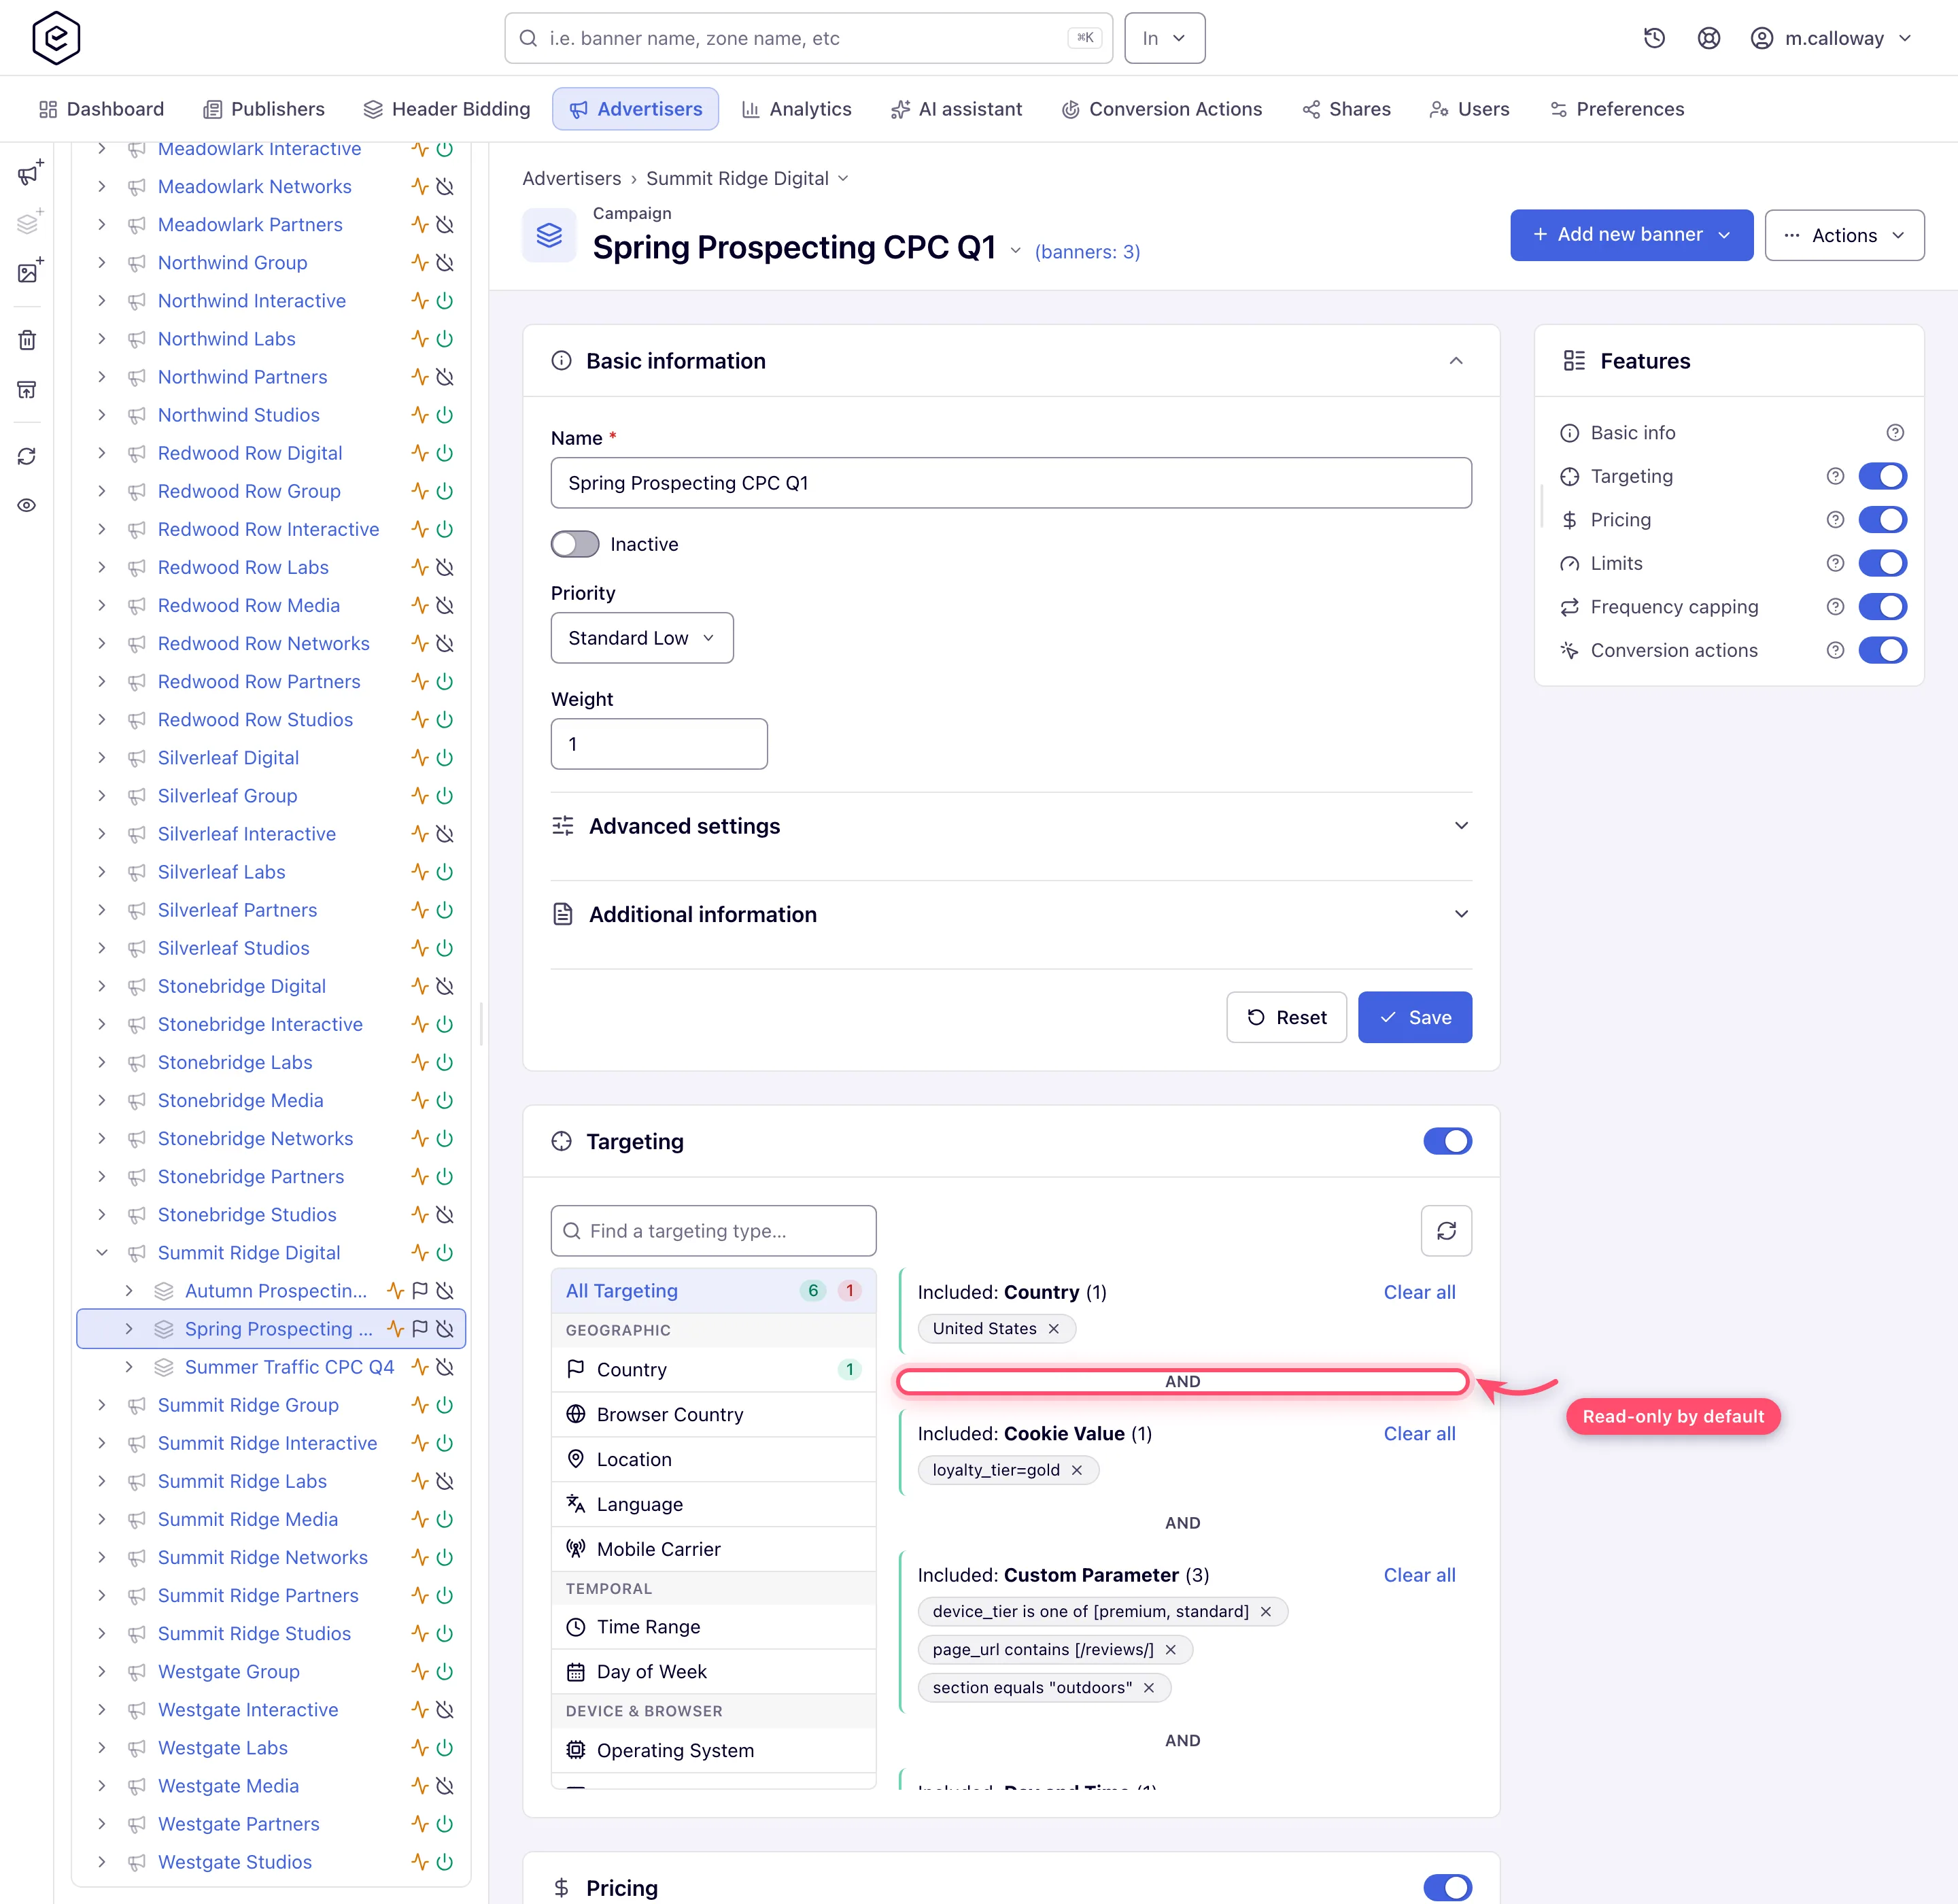Image resolution: width=1958 pixels, height=1904 pixels.
Task: Remove the loyalty_tier=gold cookie chip
Action: click(x=1077, y=1470)
